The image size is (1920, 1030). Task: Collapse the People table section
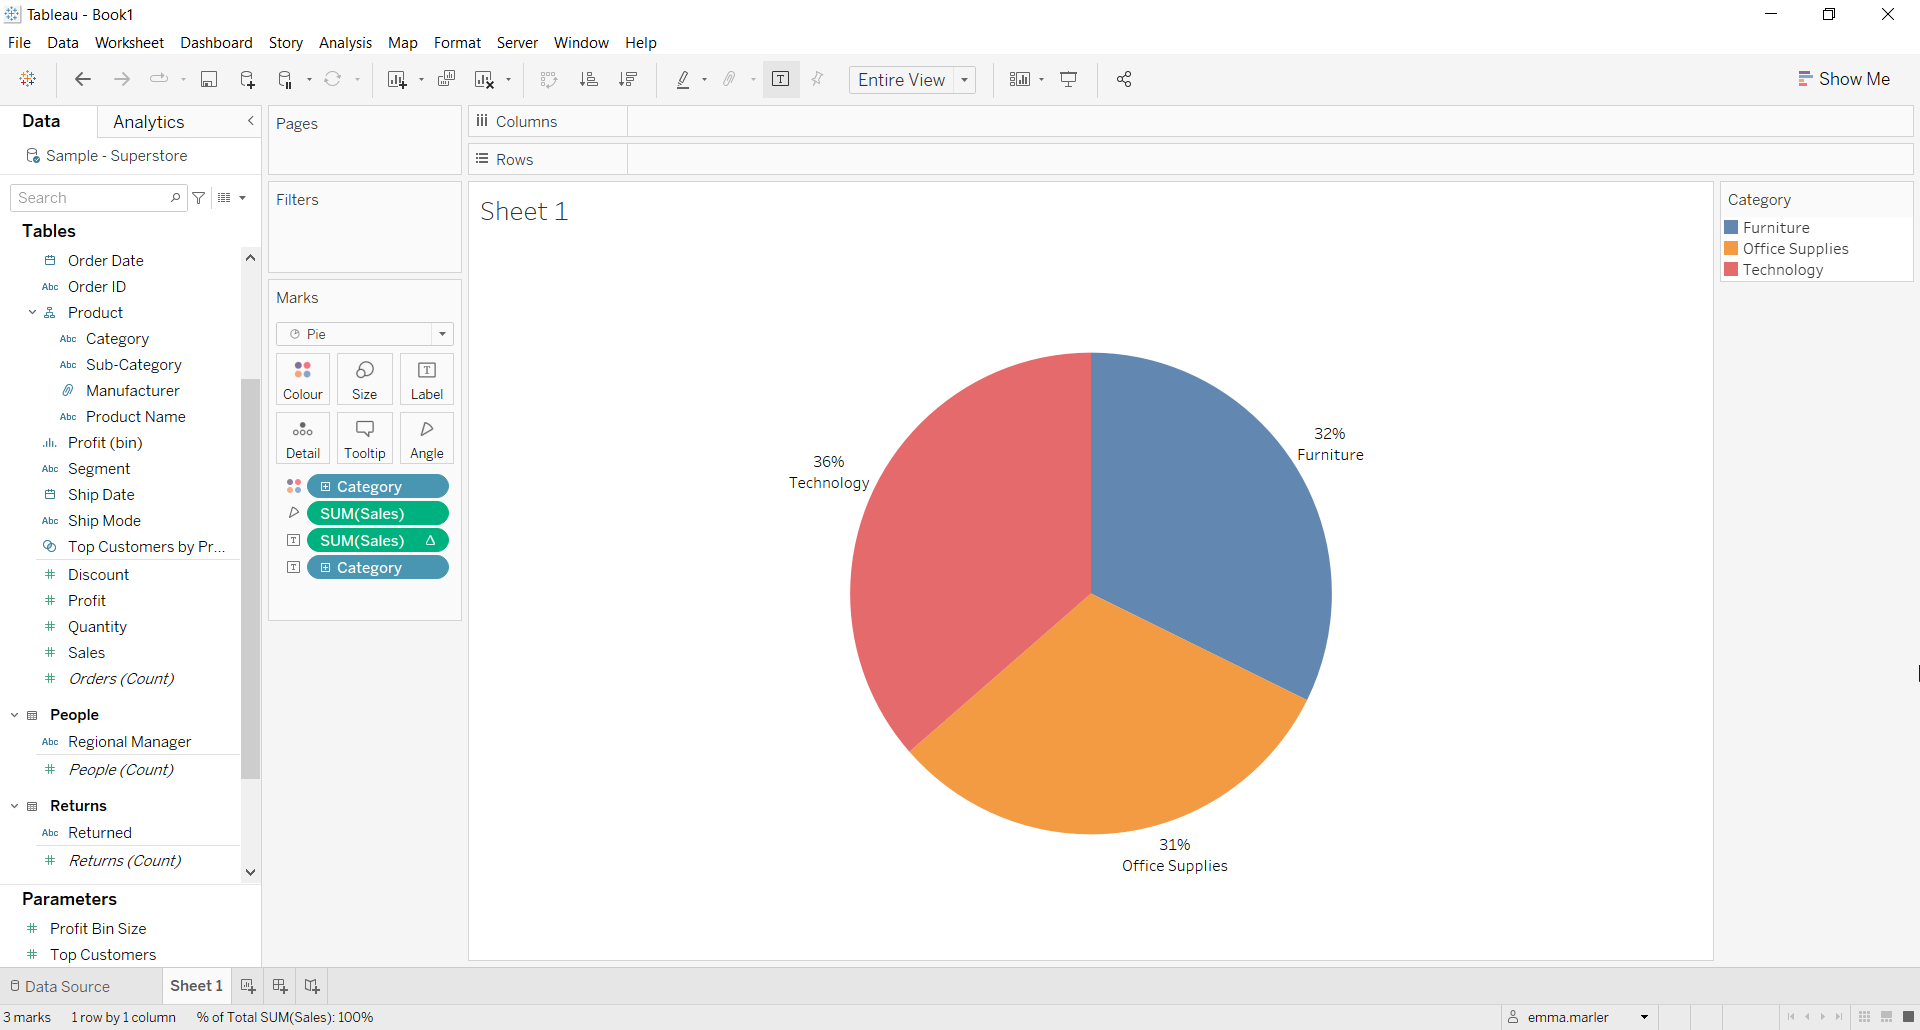(x=14, y=714)
